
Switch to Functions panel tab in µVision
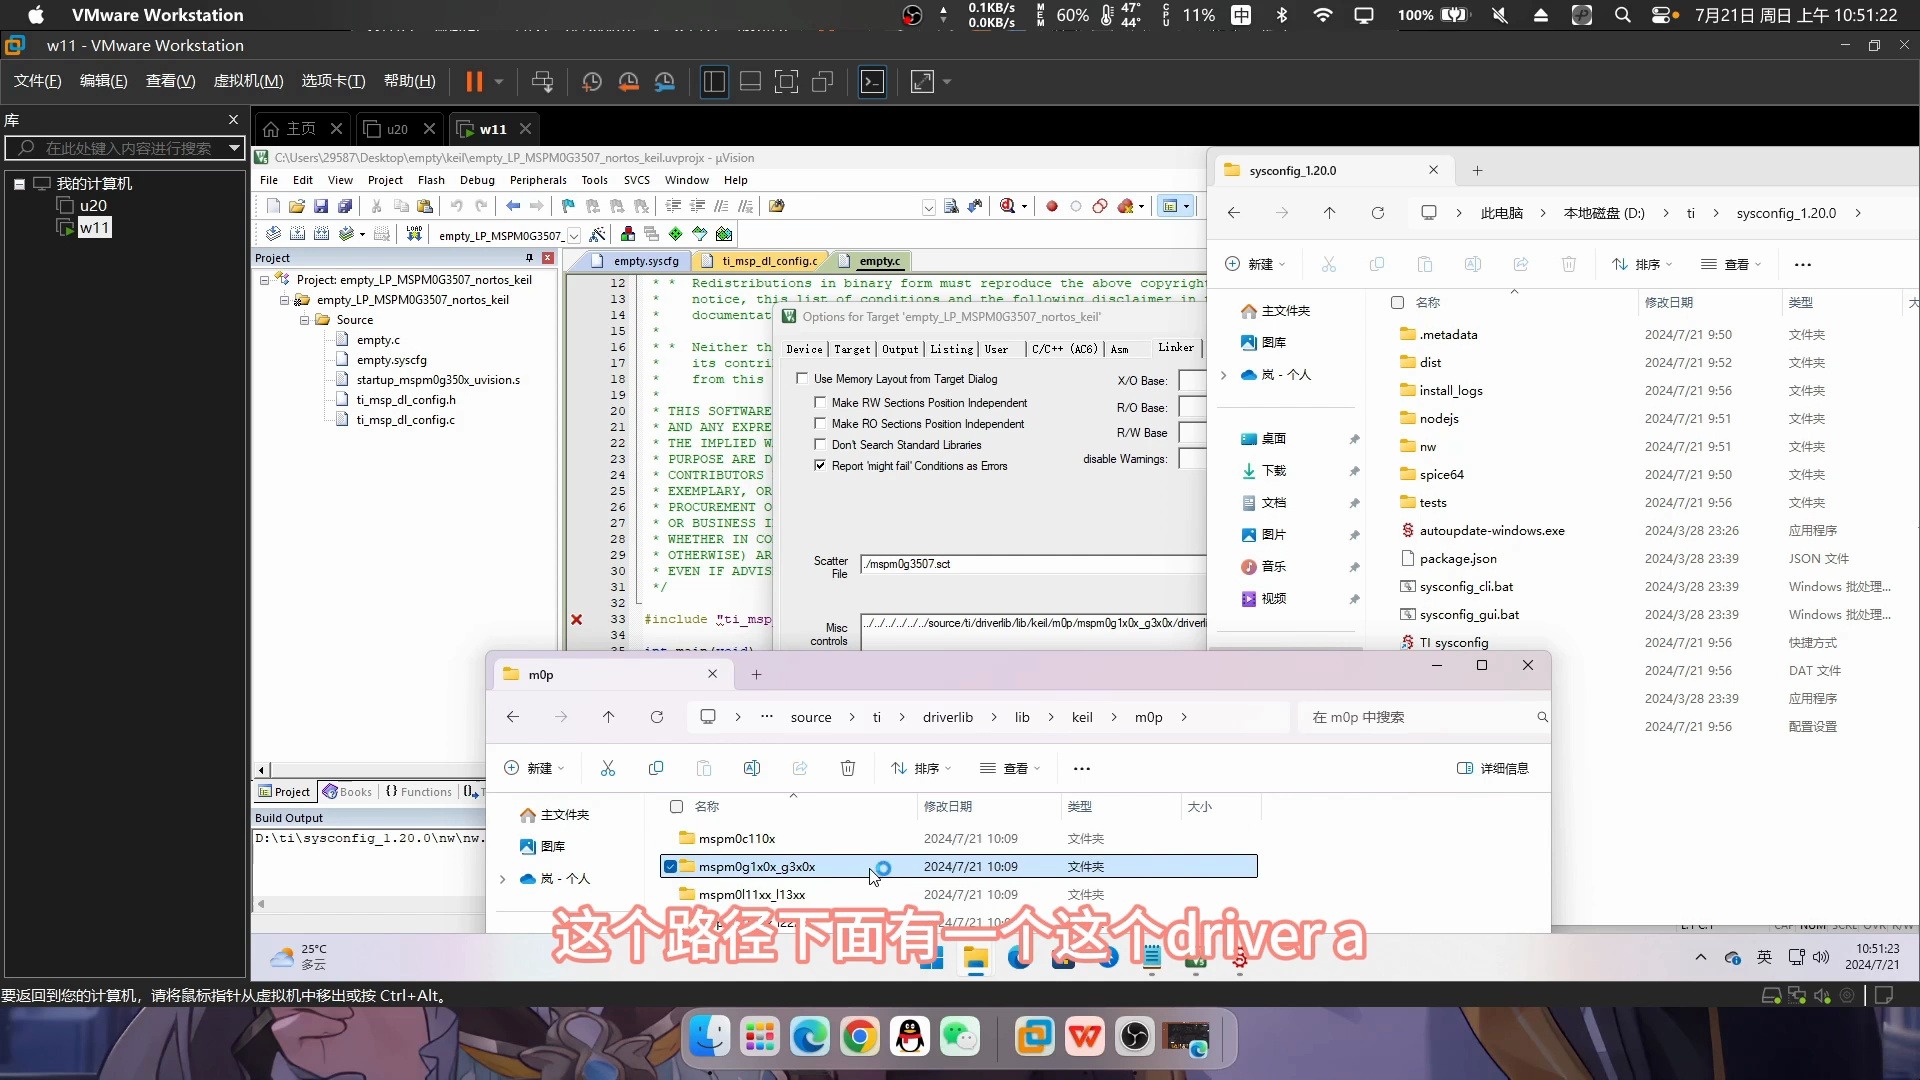pos(419,792)
